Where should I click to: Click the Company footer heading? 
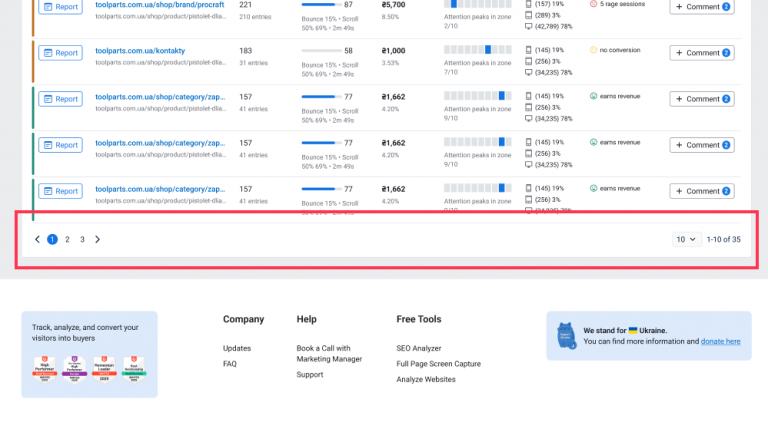click(243, 319)
